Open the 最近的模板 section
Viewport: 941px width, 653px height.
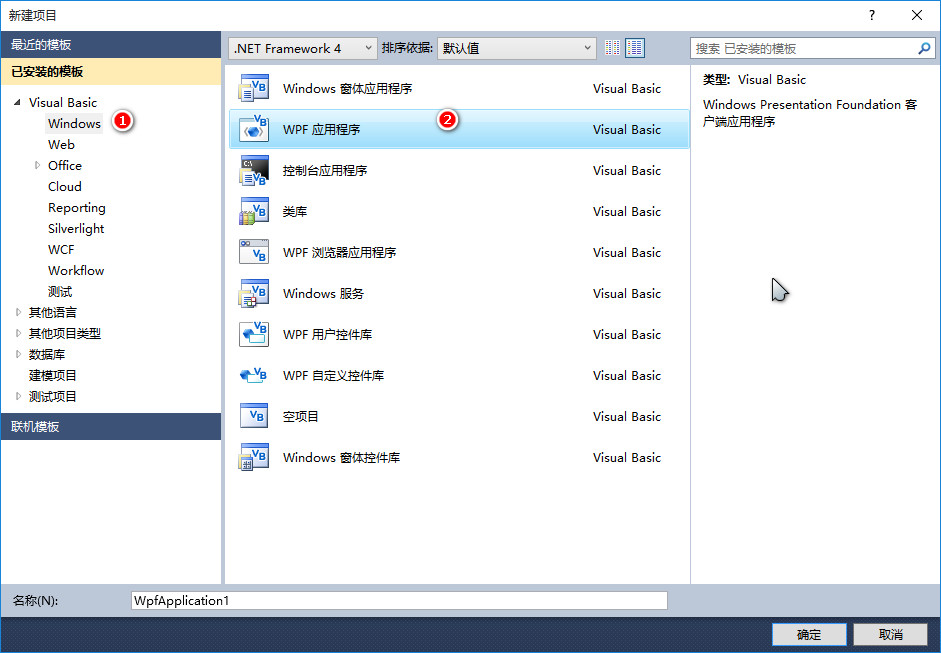pyautogui.click(x=111, y=44)
